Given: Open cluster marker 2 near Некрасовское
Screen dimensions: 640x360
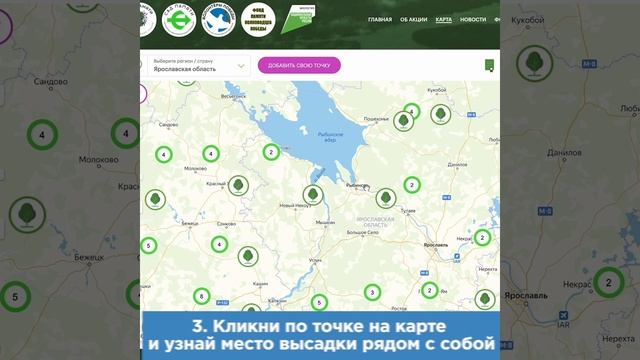Looking at the screenshot, I should tap(482, 238).
